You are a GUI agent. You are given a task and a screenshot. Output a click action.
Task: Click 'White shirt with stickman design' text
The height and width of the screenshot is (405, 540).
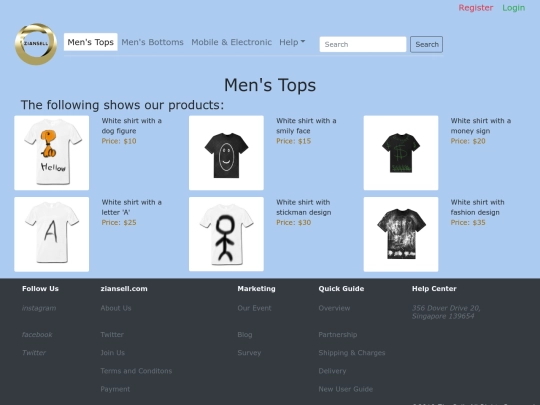(303, 207)
